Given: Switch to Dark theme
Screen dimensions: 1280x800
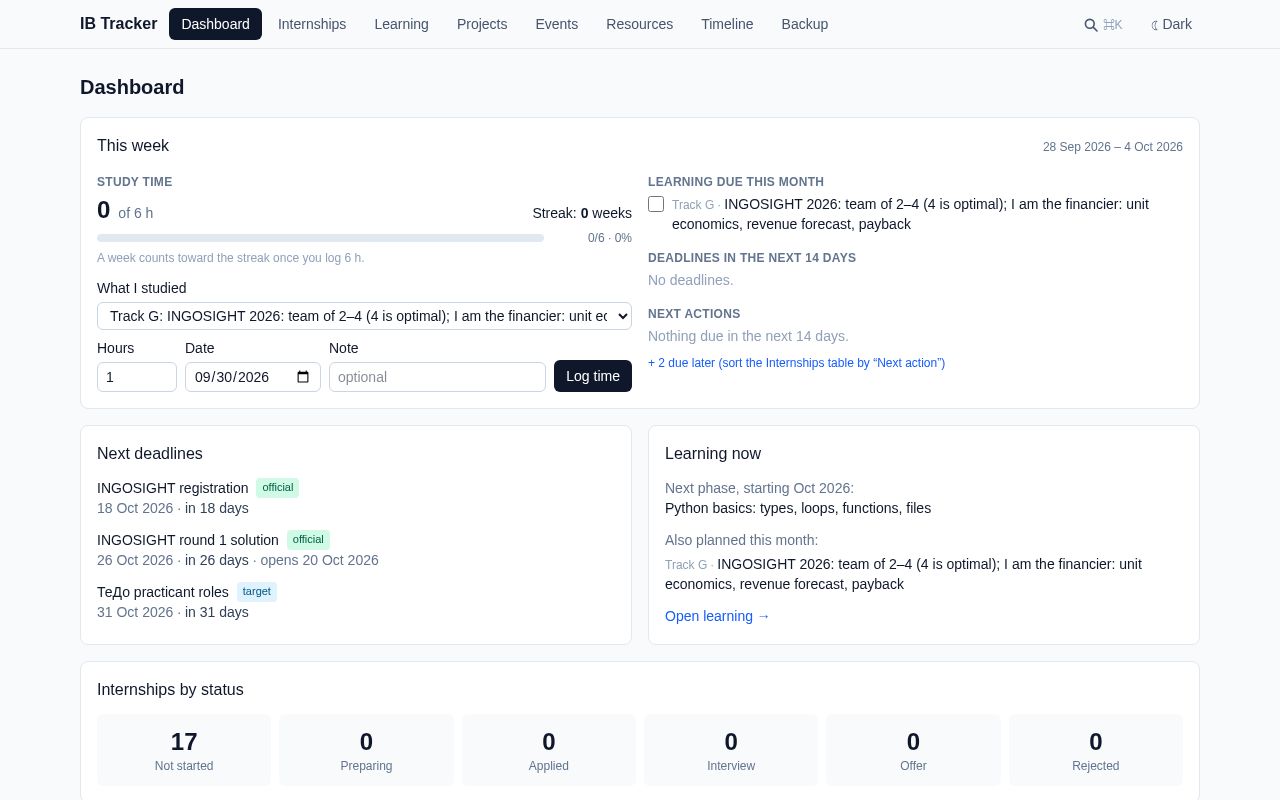Looking at the screenshot, I should point(1172,24).
